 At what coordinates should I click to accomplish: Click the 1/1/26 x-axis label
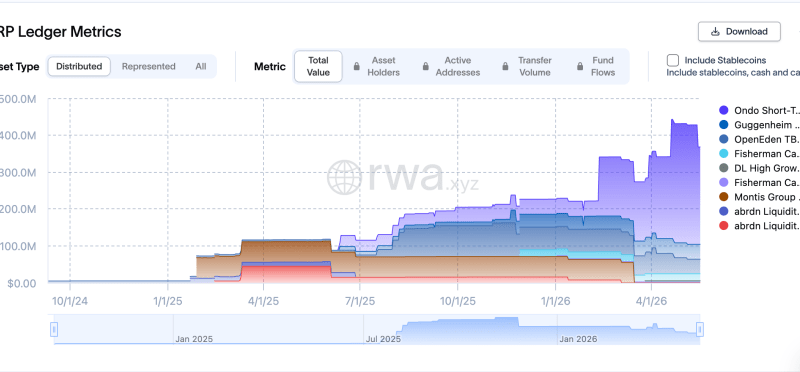(x=555, y=302)
